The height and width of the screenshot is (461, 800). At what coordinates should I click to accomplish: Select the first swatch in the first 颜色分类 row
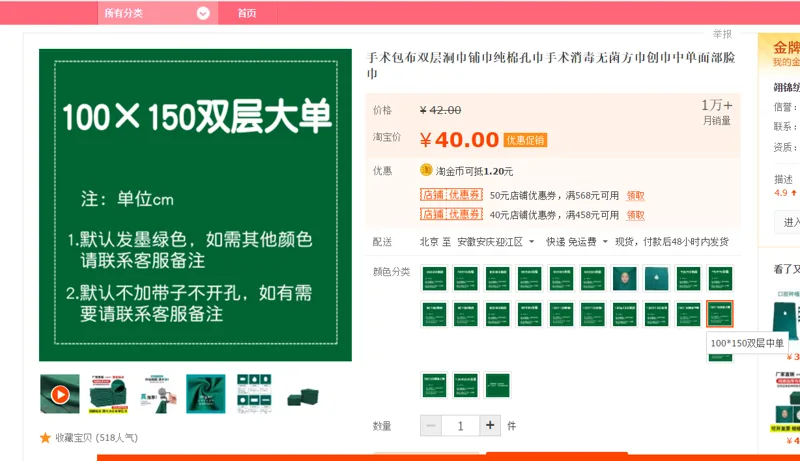click(x=434, y=278)
